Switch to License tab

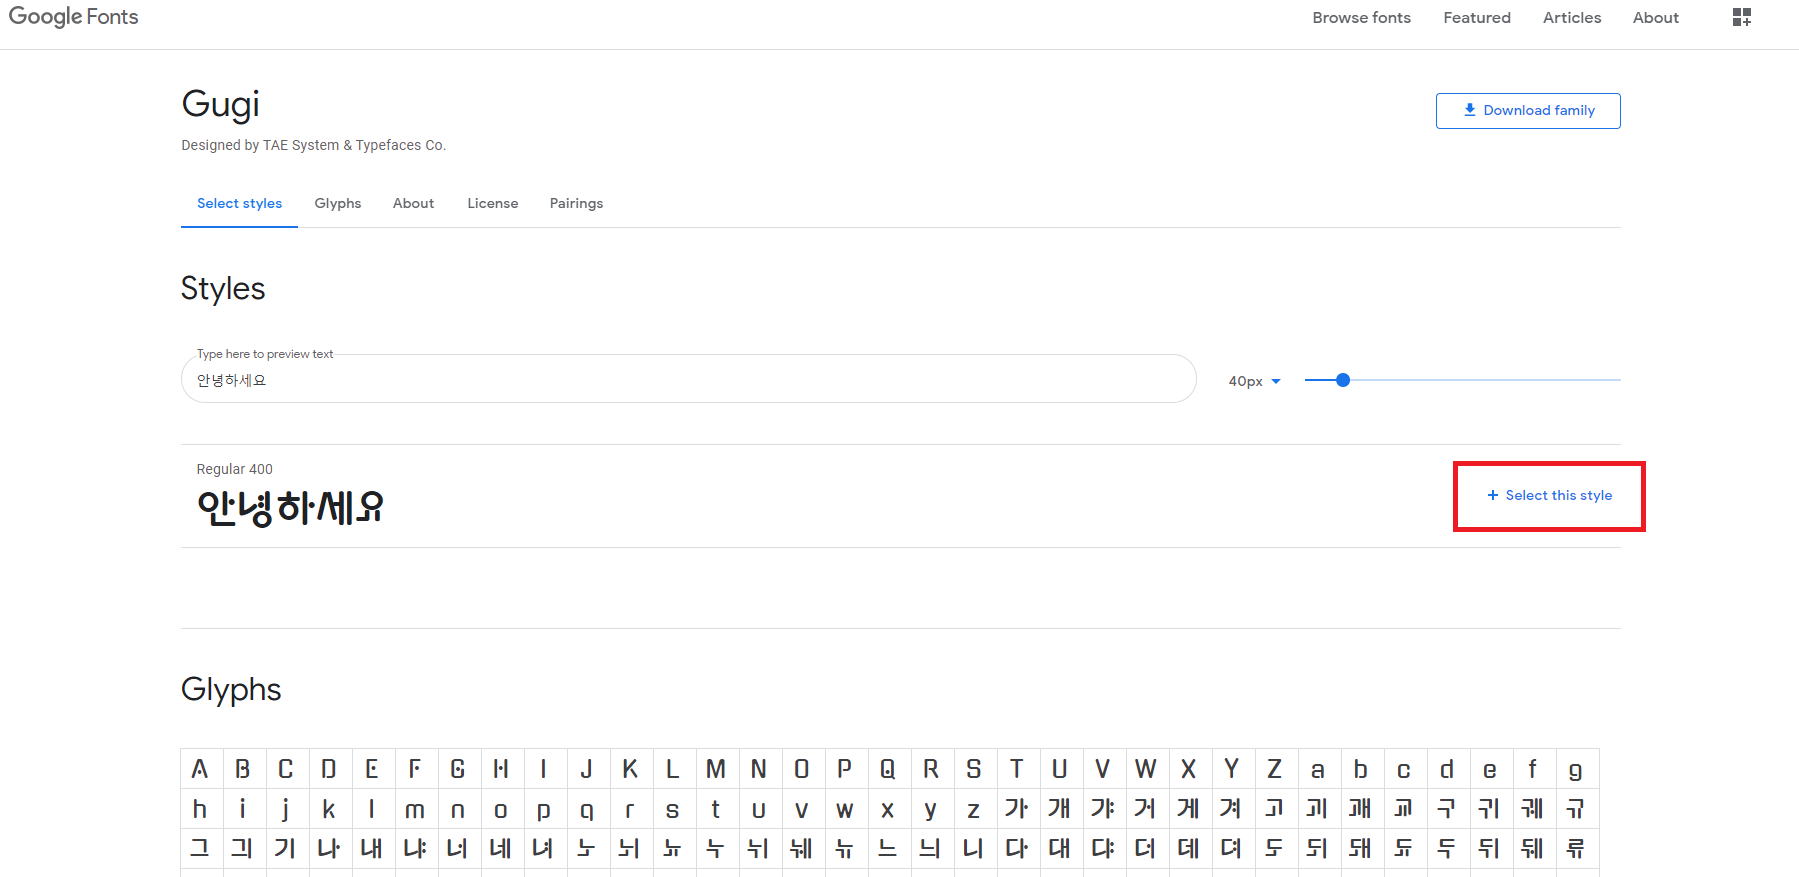[493, 203]
